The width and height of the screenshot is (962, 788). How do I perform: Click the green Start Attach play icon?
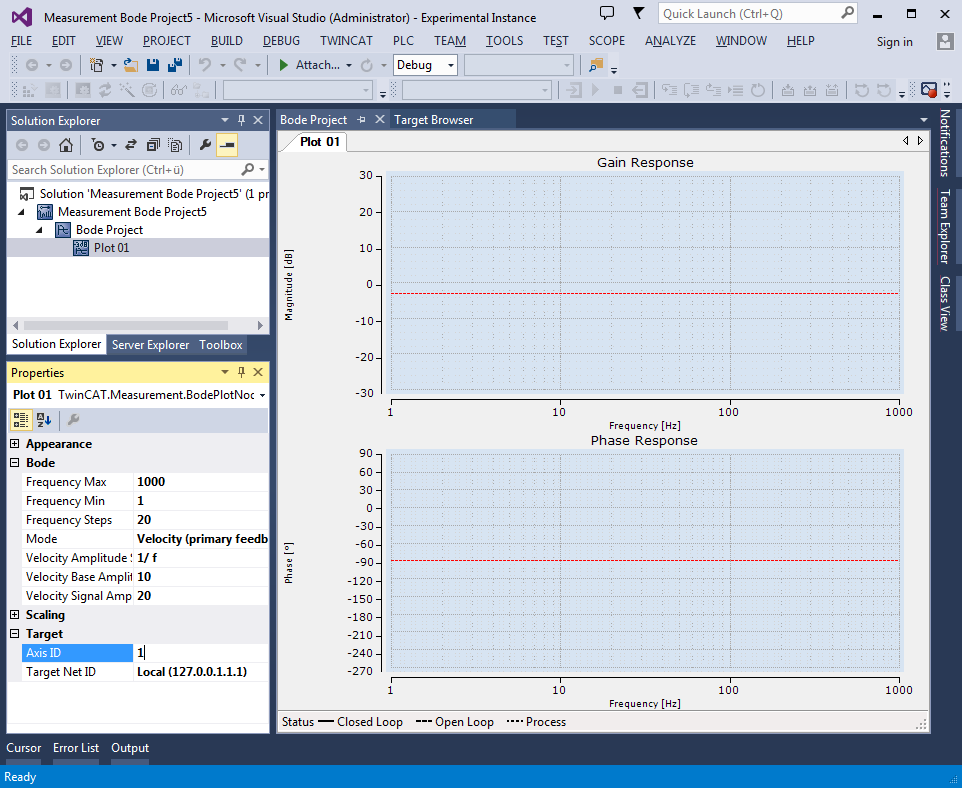(283, 65)
